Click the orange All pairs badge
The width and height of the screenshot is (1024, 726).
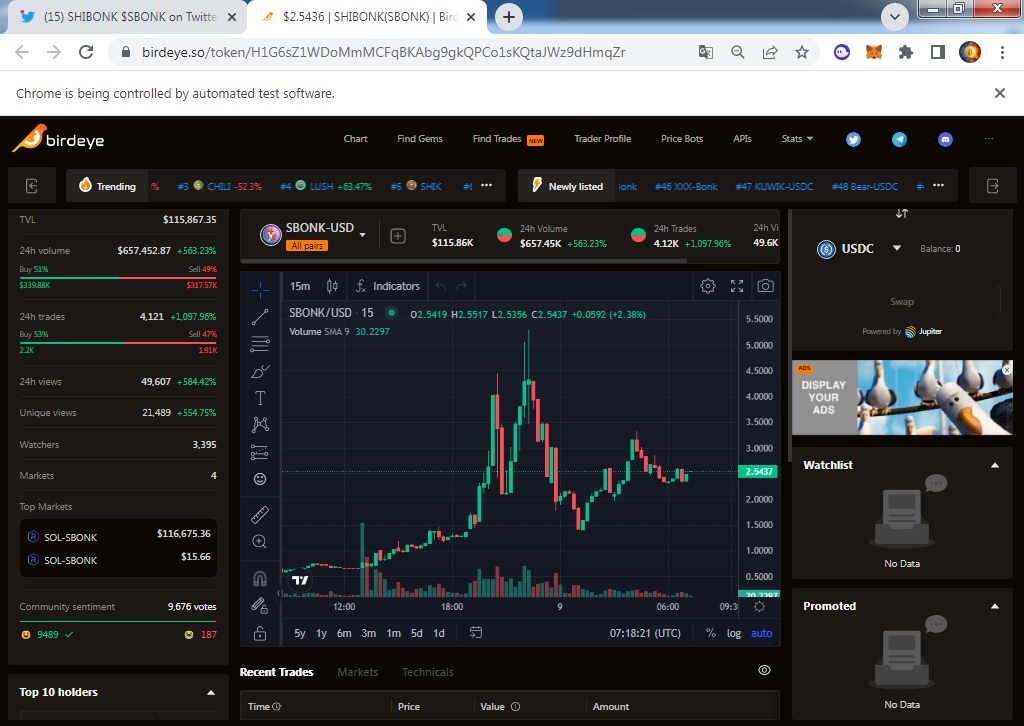[307, 245]
